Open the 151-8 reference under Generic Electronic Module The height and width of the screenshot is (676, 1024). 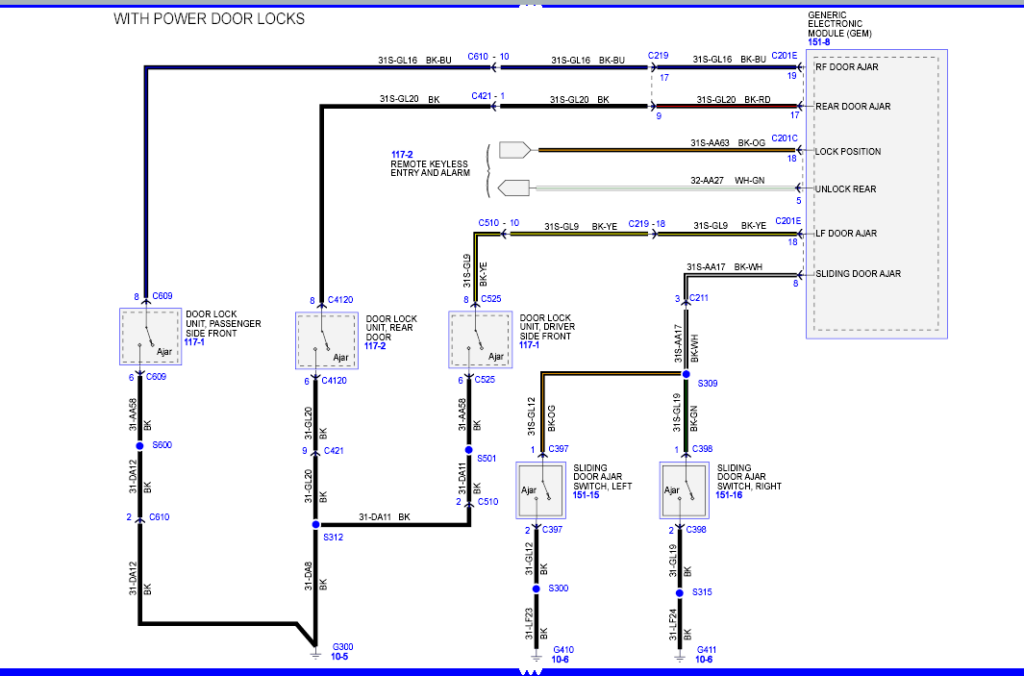(x=818, y=42)
